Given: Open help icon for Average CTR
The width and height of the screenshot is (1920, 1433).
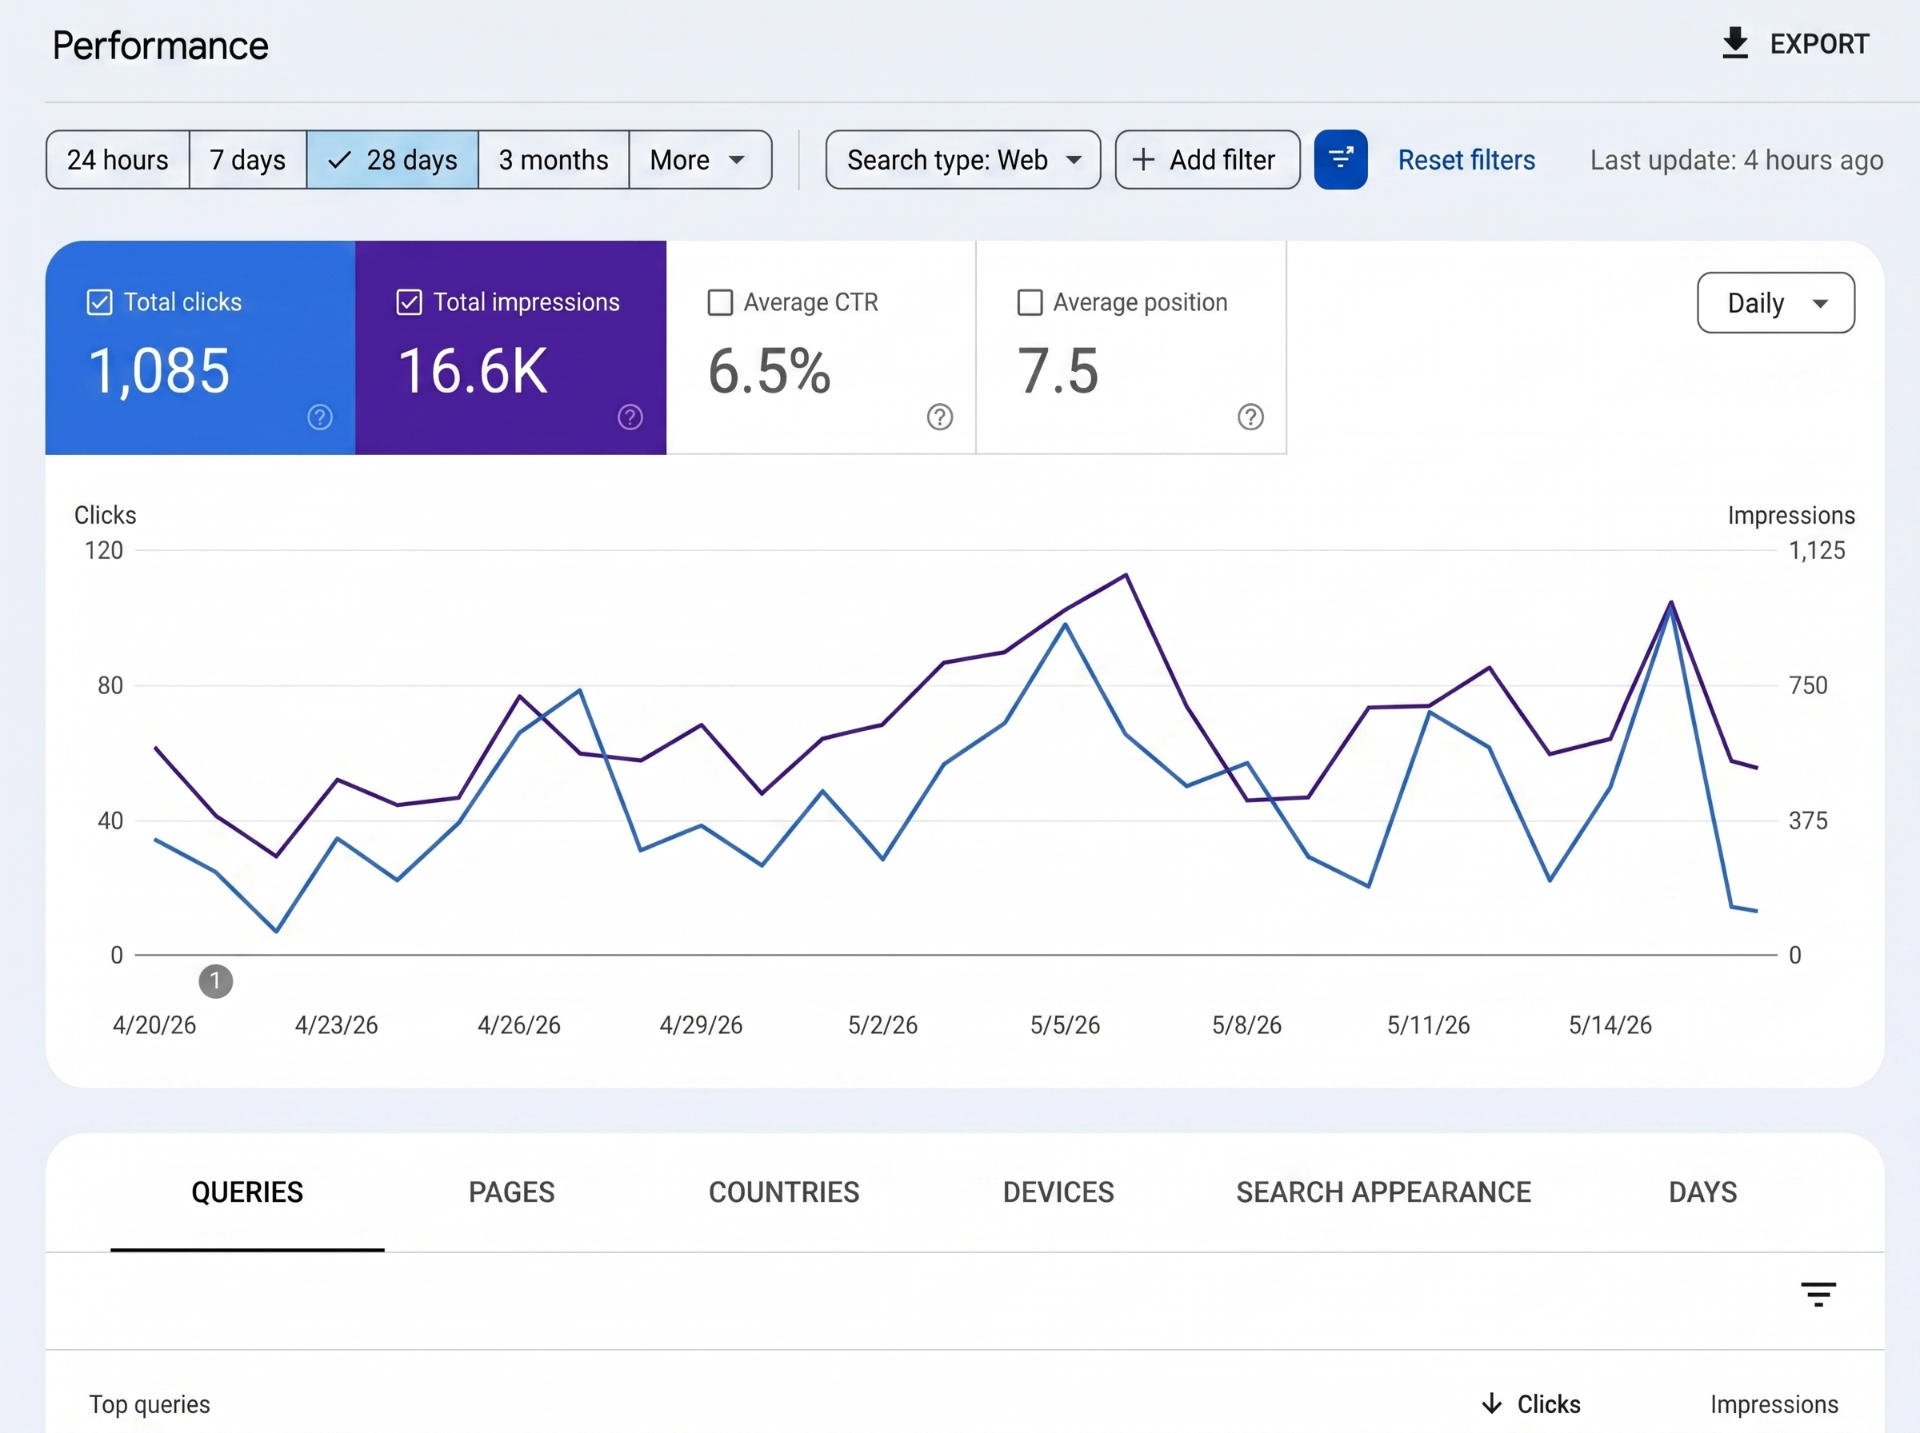Looking at the screenshot, I should click(940, 417).
